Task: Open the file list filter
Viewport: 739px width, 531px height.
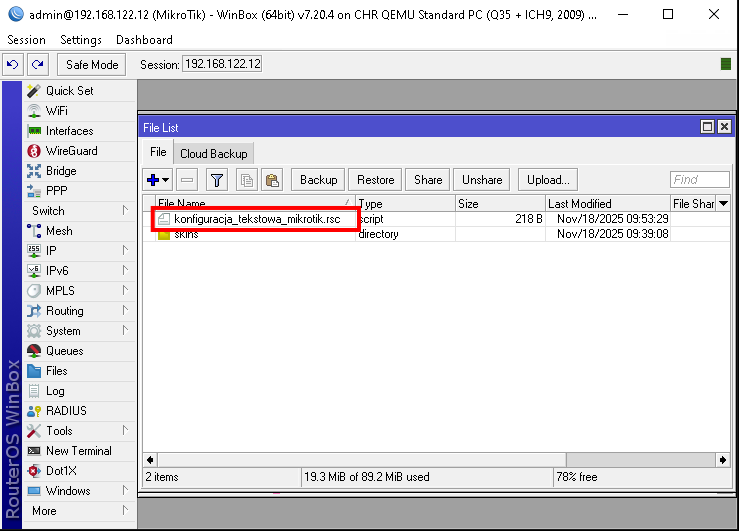Action: pos(217,180)
